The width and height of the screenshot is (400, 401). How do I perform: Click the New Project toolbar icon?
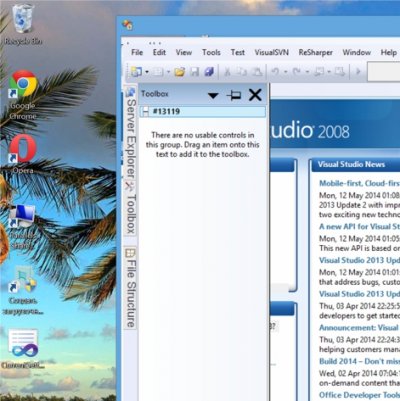[x=136, y=72]
